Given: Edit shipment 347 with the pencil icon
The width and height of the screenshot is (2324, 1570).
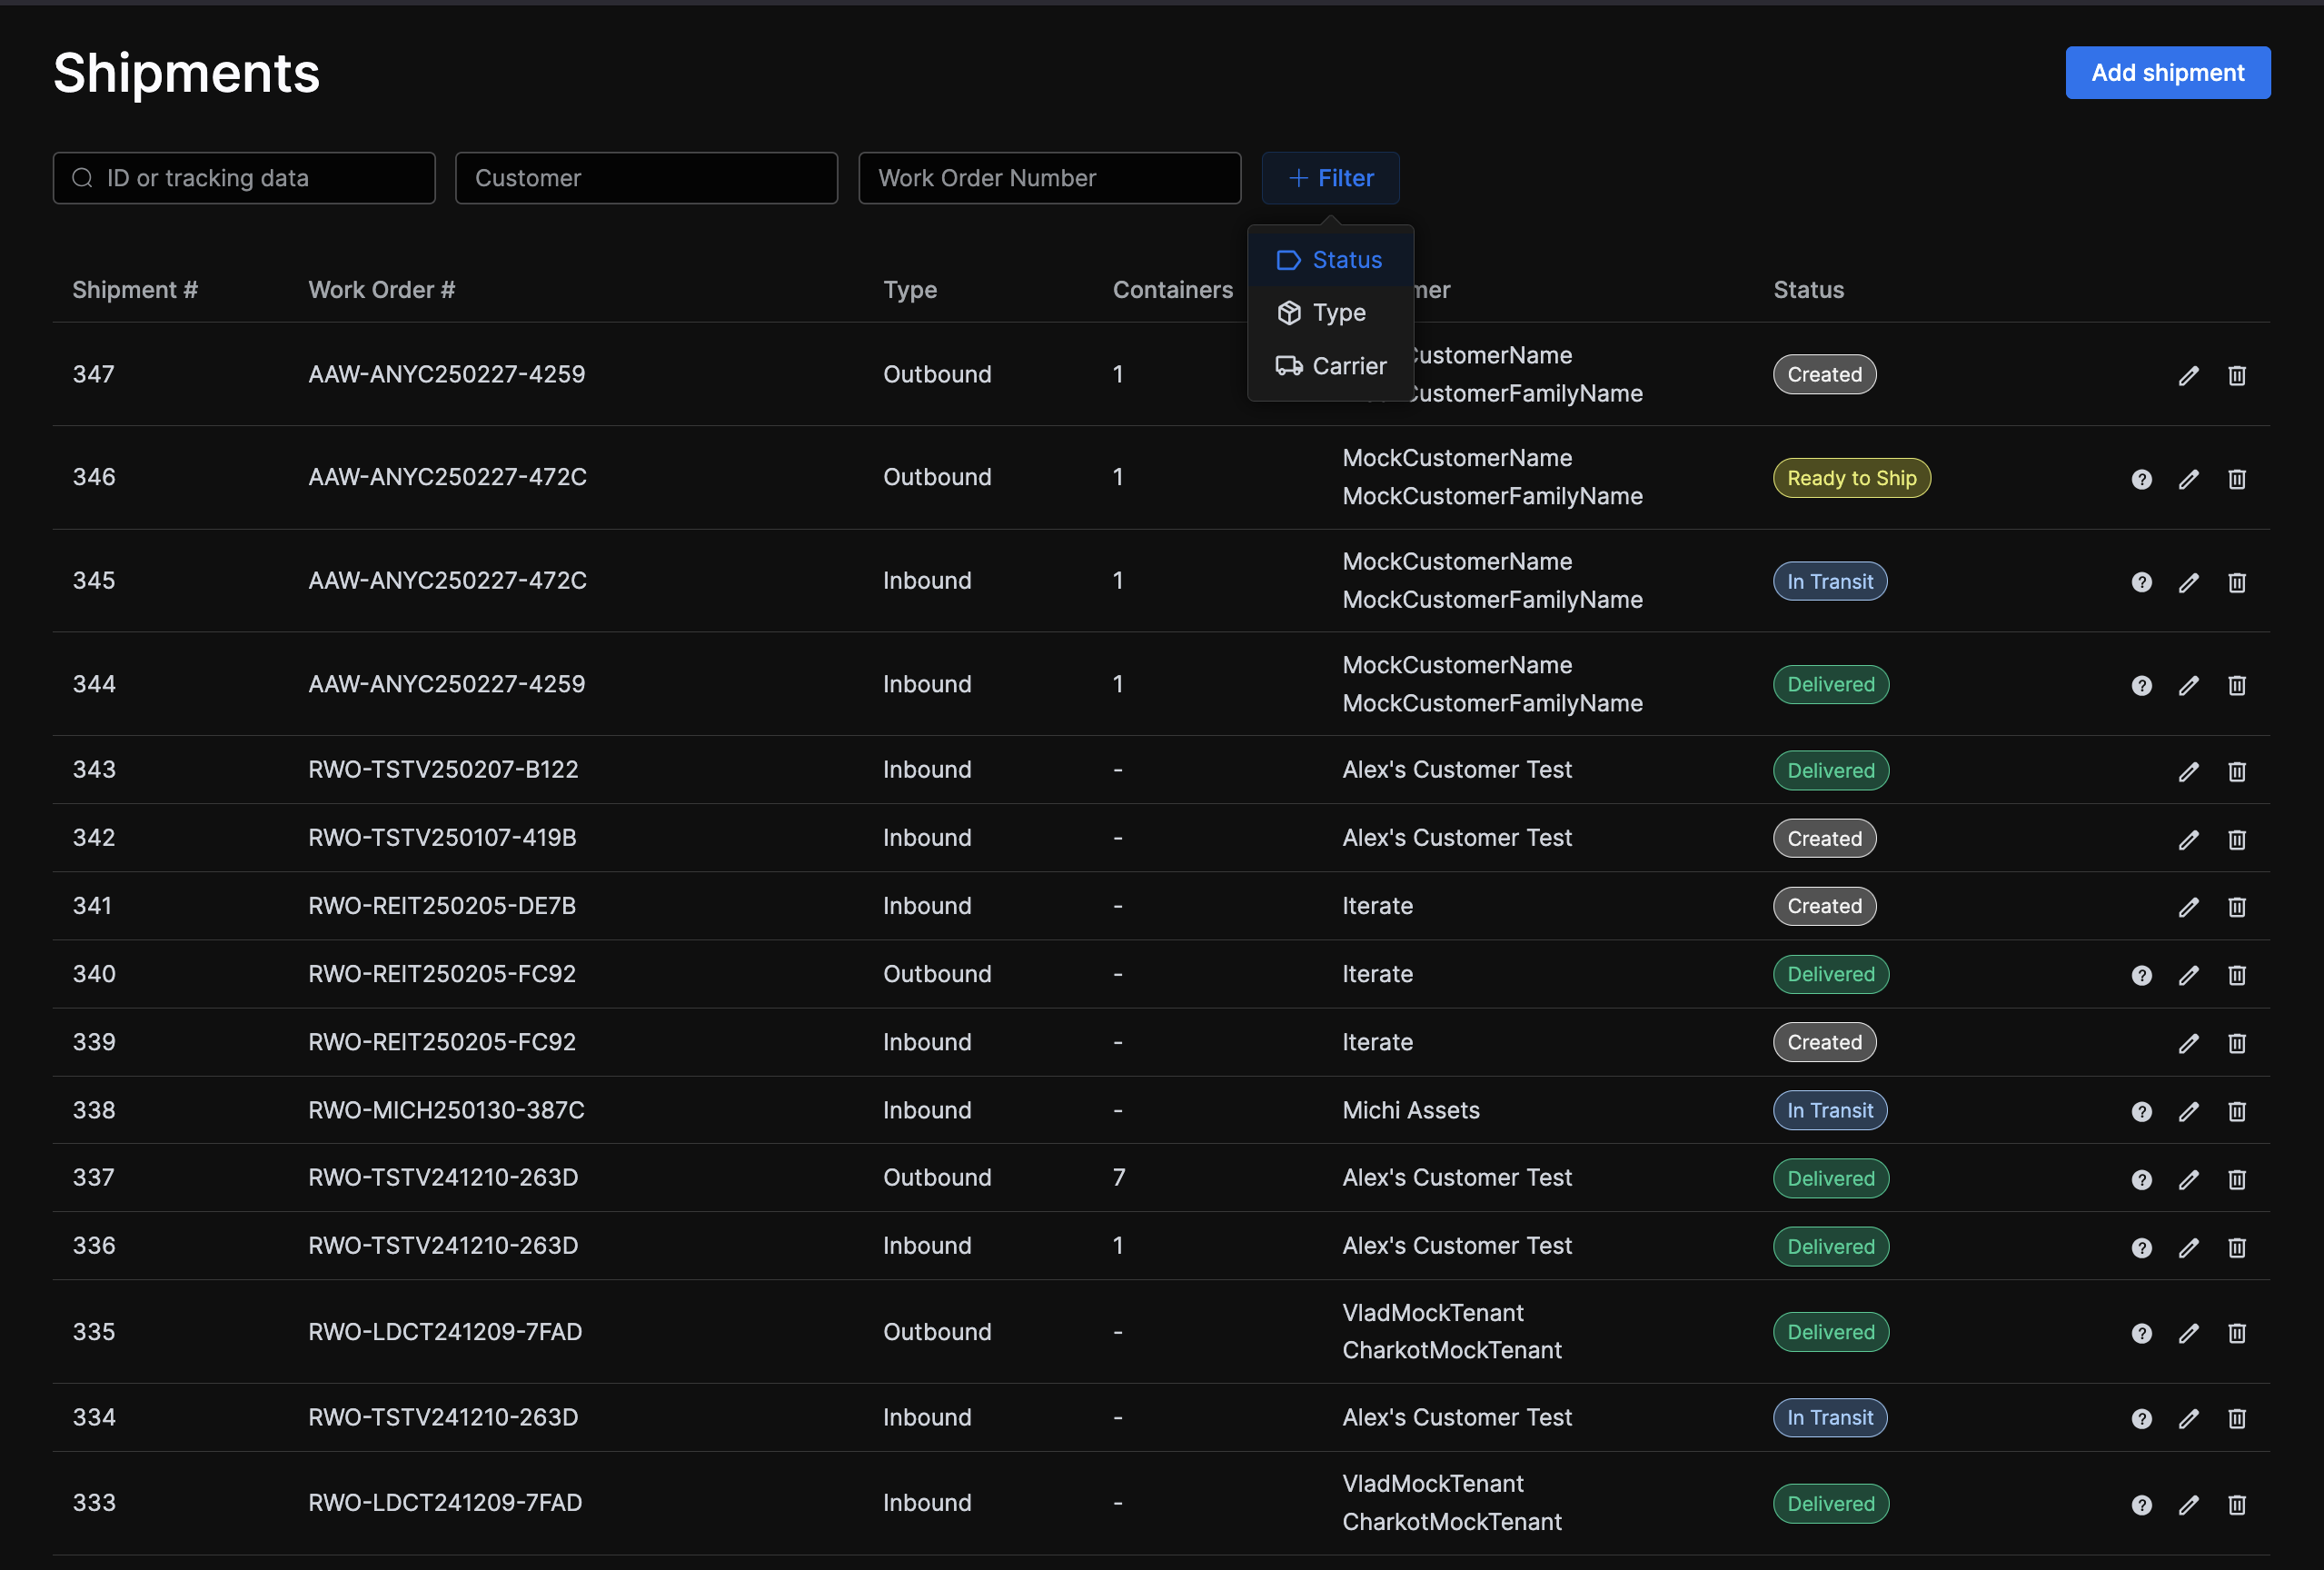Looking at the screenshot, I should click(x=2188, y=375).
